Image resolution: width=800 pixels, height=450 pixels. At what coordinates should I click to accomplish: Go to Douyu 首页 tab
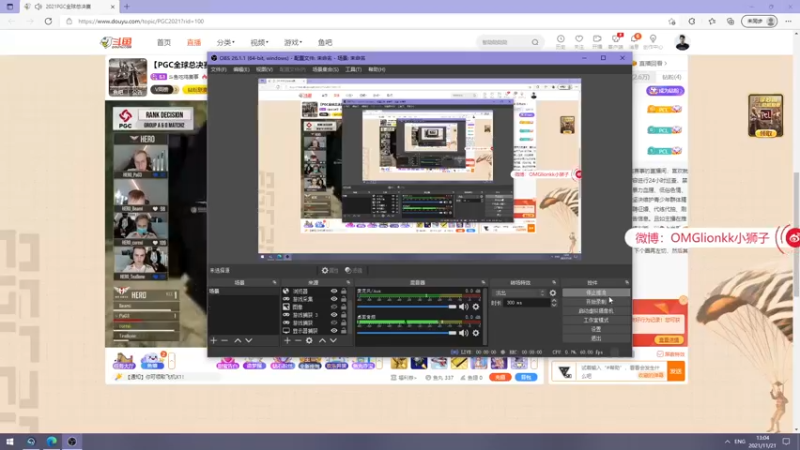(164, 42)
